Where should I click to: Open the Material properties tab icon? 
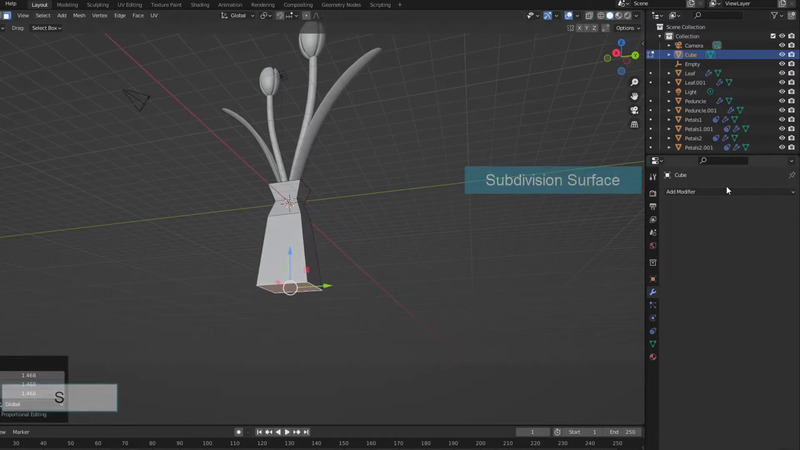coord(653,357)
